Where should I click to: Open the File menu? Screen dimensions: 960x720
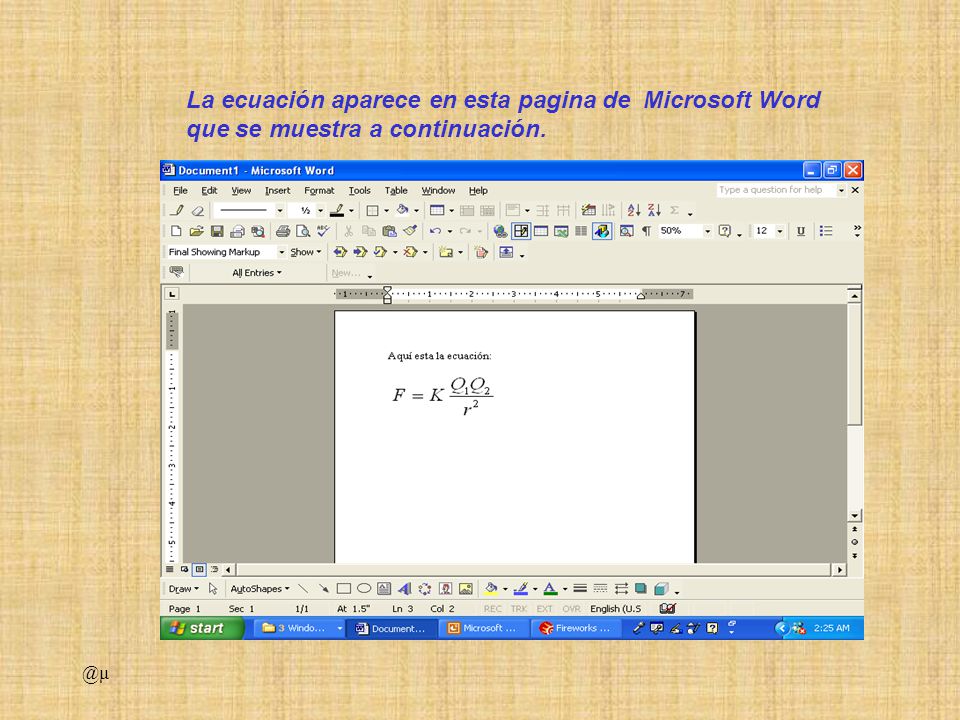coord(180,190)
